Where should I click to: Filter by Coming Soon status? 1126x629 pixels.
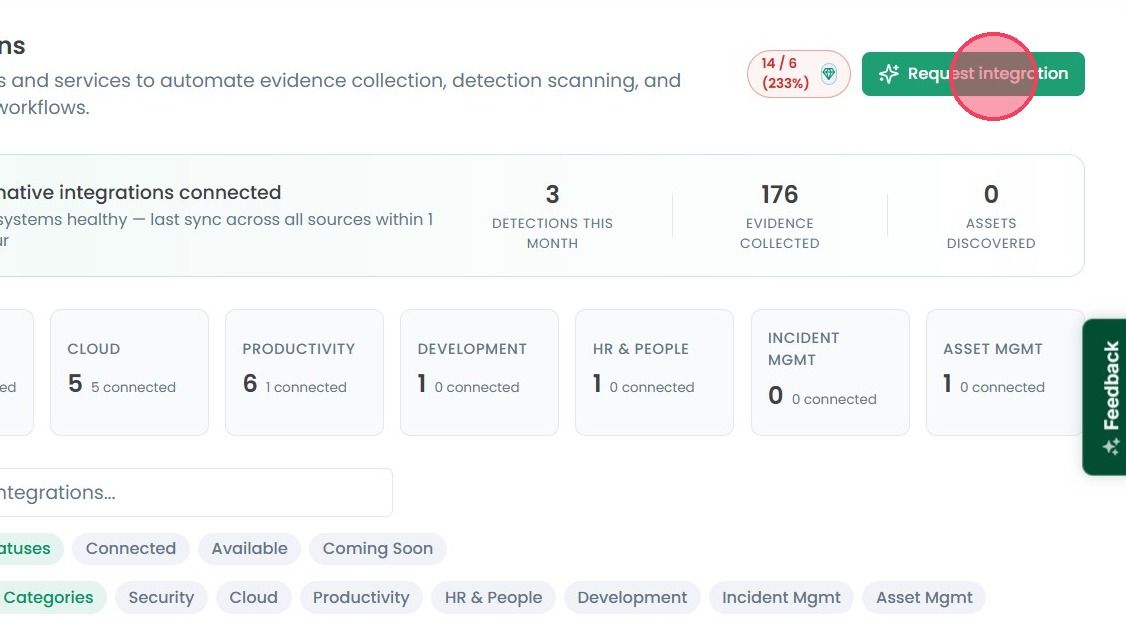(378, 549)
